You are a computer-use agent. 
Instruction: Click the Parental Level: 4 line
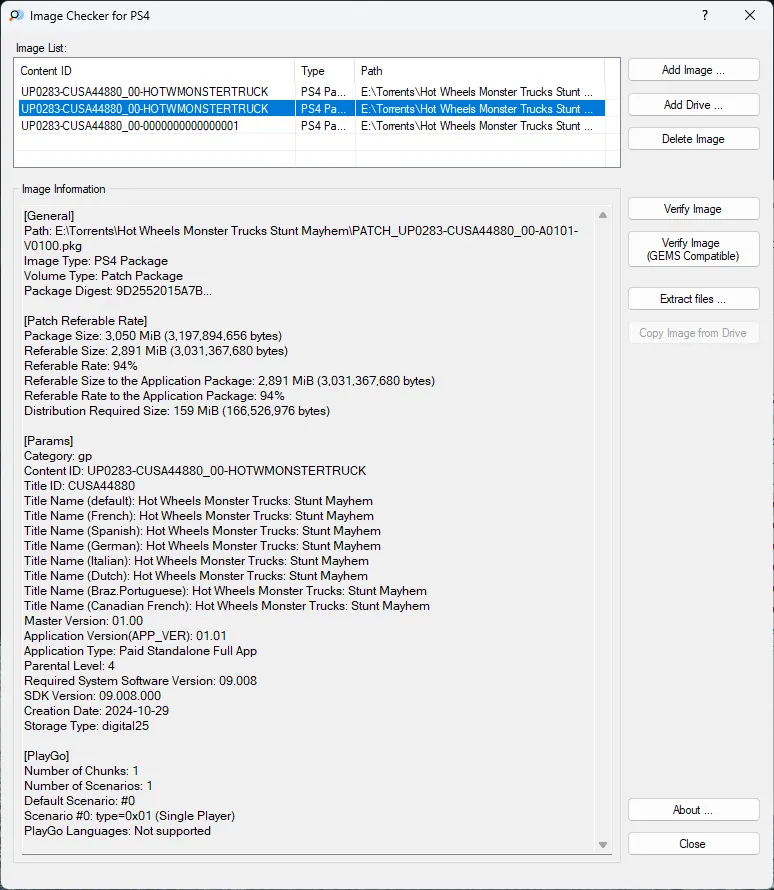tap(69, 666)
